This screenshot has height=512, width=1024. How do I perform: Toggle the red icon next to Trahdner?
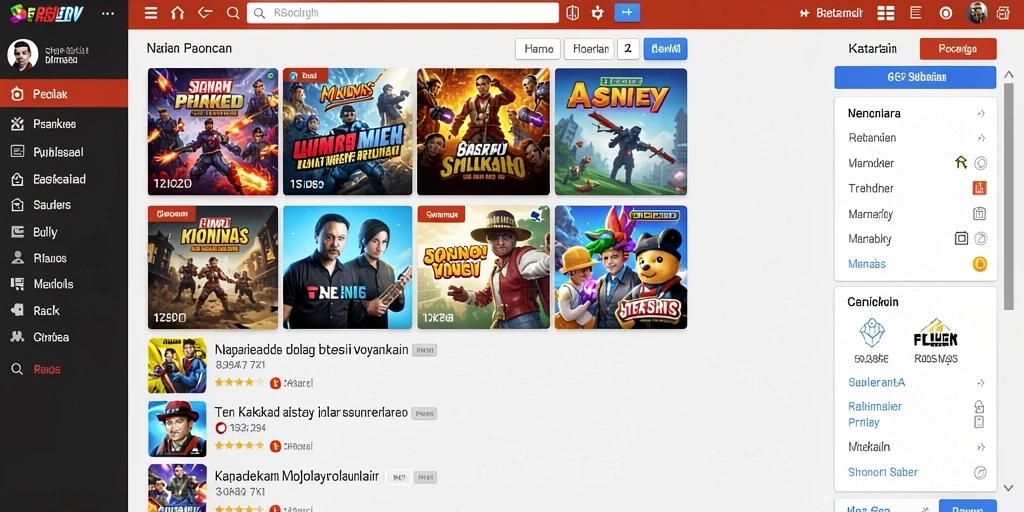click(x=979, y=188)
